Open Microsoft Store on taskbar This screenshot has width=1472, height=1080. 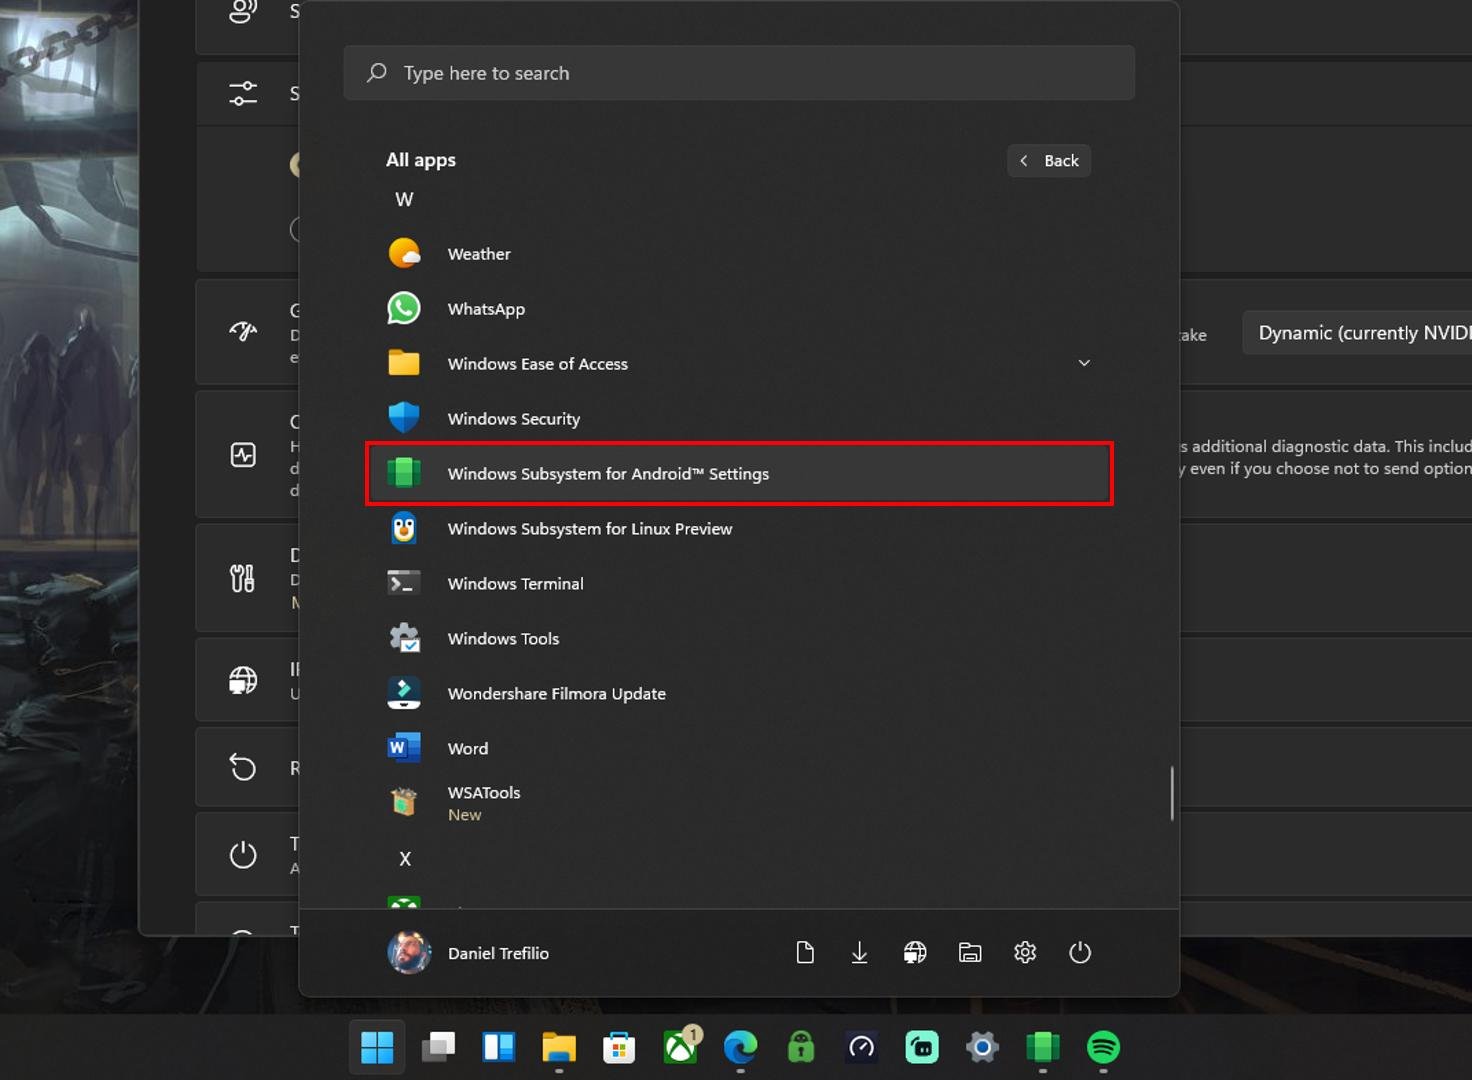619,1047
